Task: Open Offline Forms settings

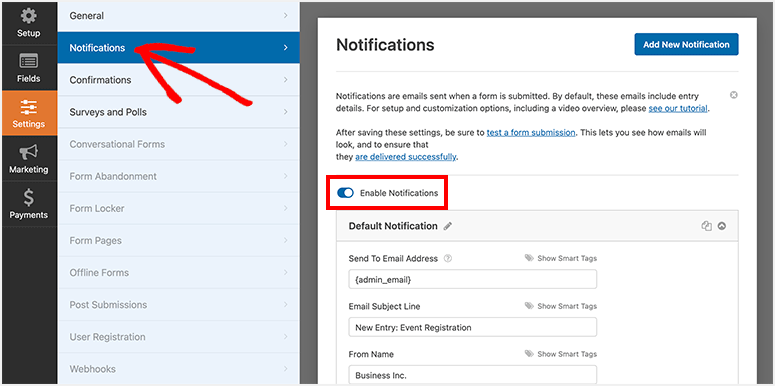Action: (178, 273)
